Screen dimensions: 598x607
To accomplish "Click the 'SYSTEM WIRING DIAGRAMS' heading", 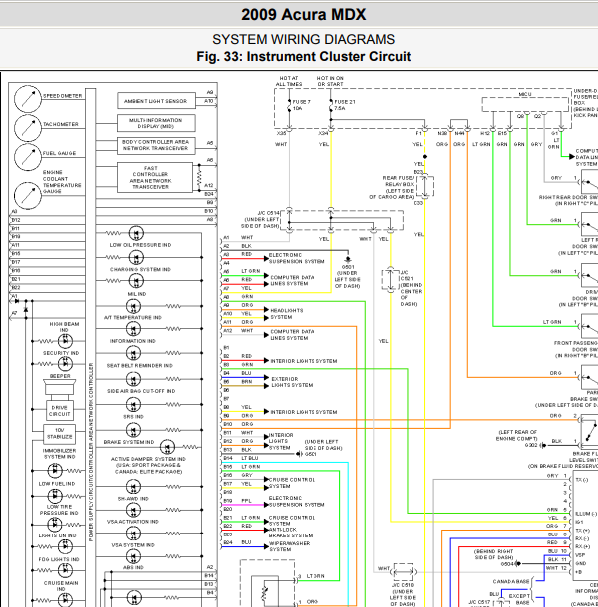I will [x=303, y=39].
